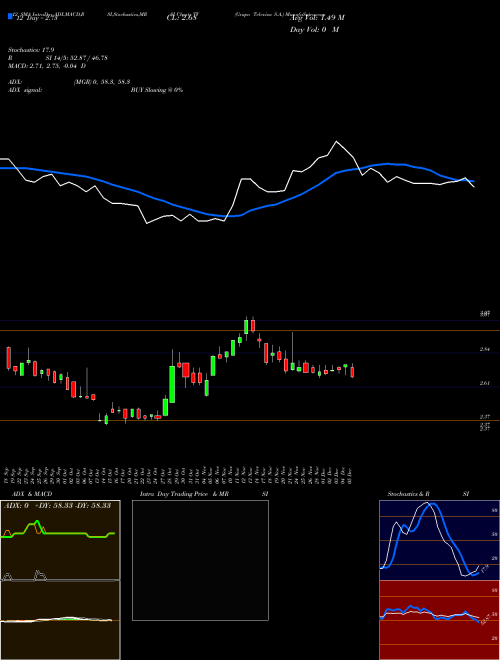500x660 pixels.
Task: Select the '(MGR) 0, 58.3, 58.3' ADX values
Action: point(101,83)
